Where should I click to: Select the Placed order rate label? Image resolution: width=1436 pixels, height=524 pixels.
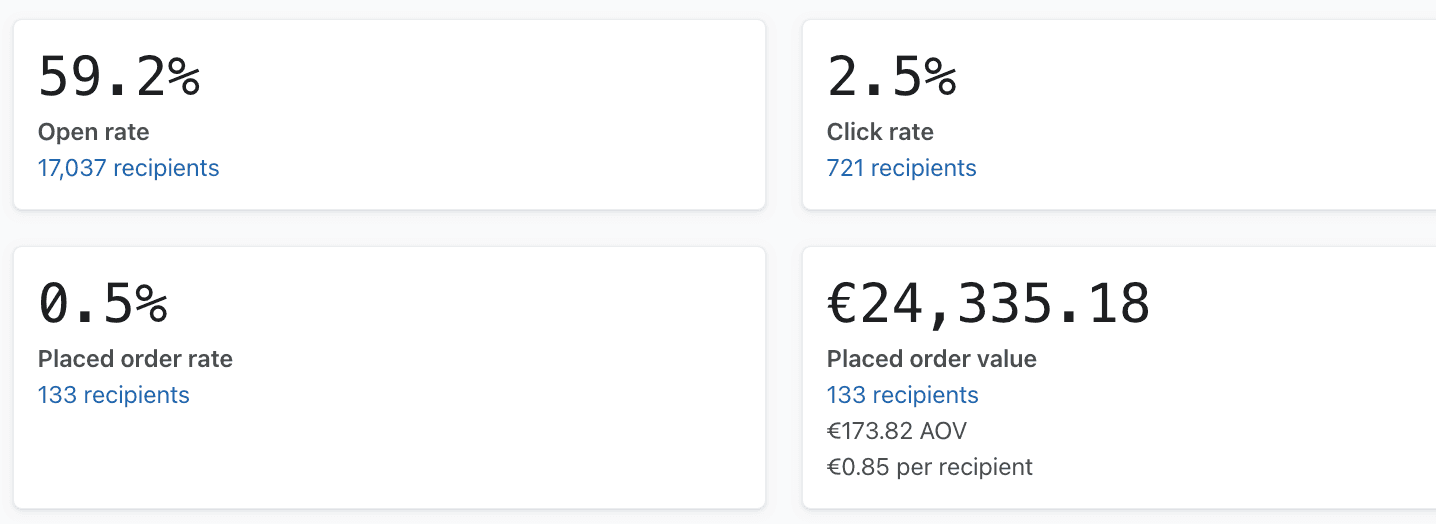[x=135, y=359]
